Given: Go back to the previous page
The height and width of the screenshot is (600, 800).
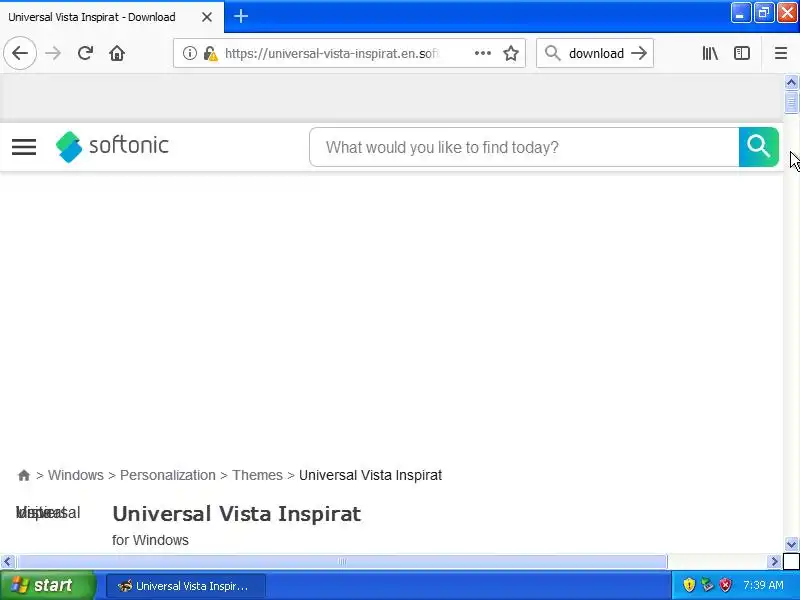Looking at the screenshot, I should pyautogui.click(x=20, y=53).
